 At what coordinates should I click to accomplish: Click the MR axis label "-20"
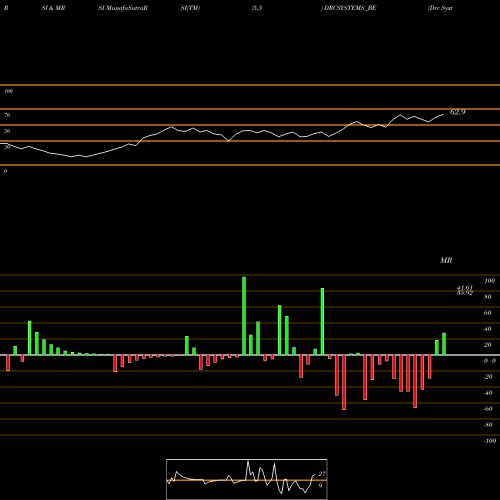[488, 377]
